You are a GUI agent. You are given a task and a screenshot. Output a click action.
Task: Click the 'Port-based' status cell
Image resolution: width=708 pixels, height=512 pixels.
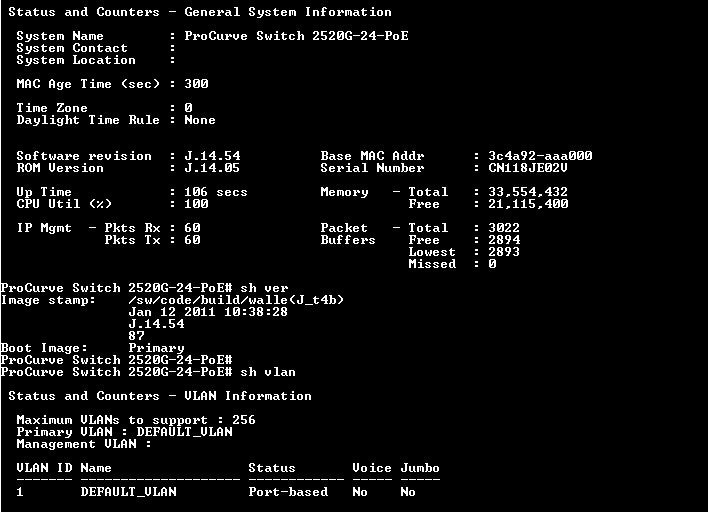288,492
